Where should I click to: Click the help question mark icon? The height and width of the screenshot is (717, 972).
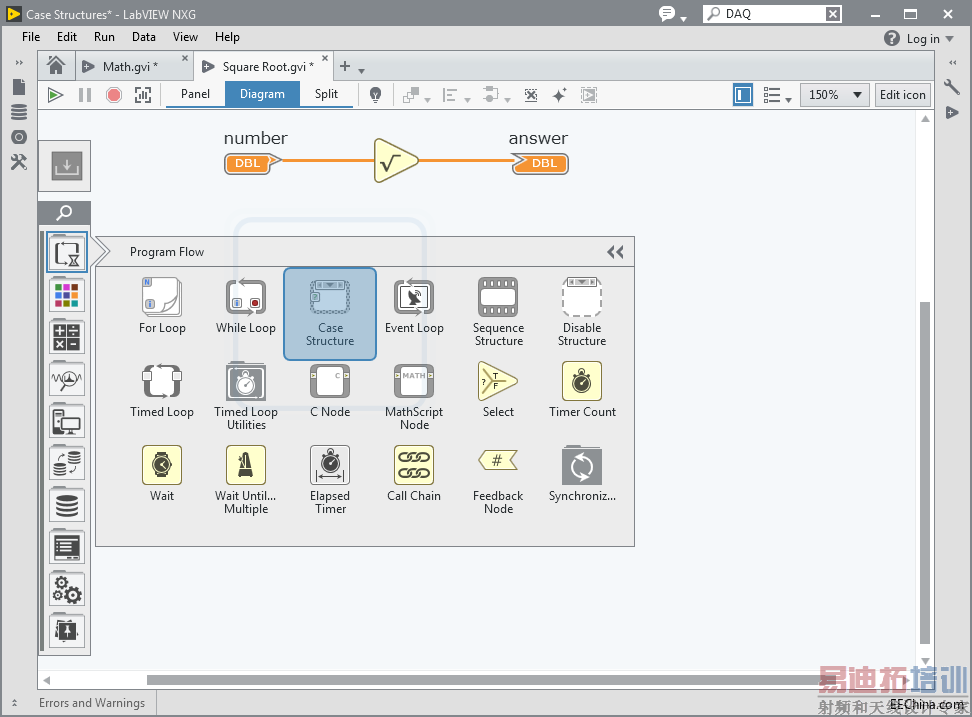tap(891, 38)
